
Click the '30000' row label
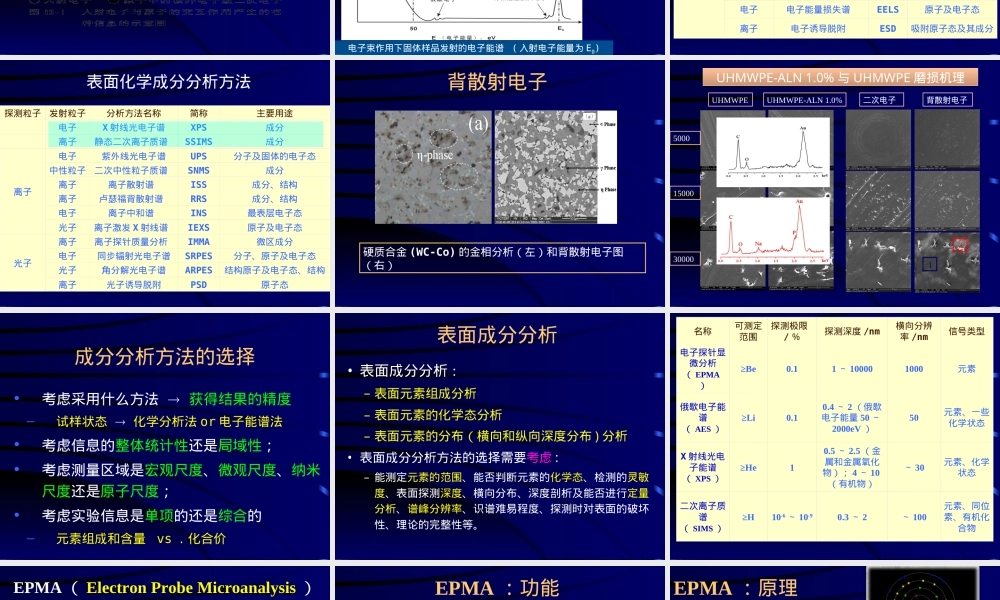(683, 259)
